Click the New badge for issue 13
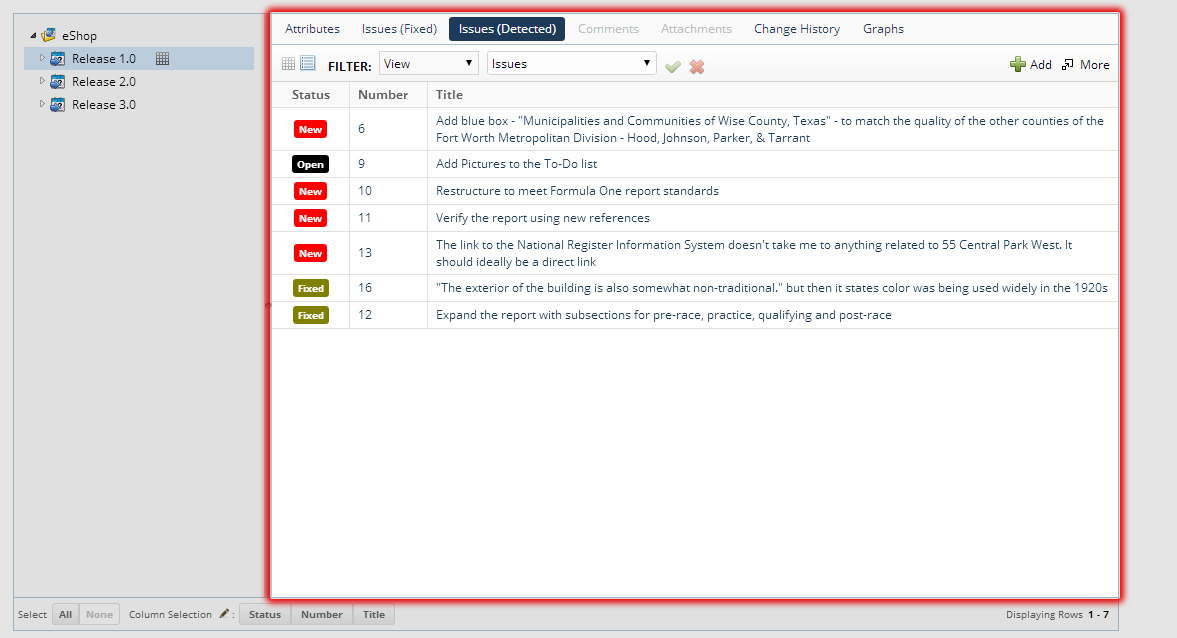This screenshot has height=638, width=1177. point(310,253)
